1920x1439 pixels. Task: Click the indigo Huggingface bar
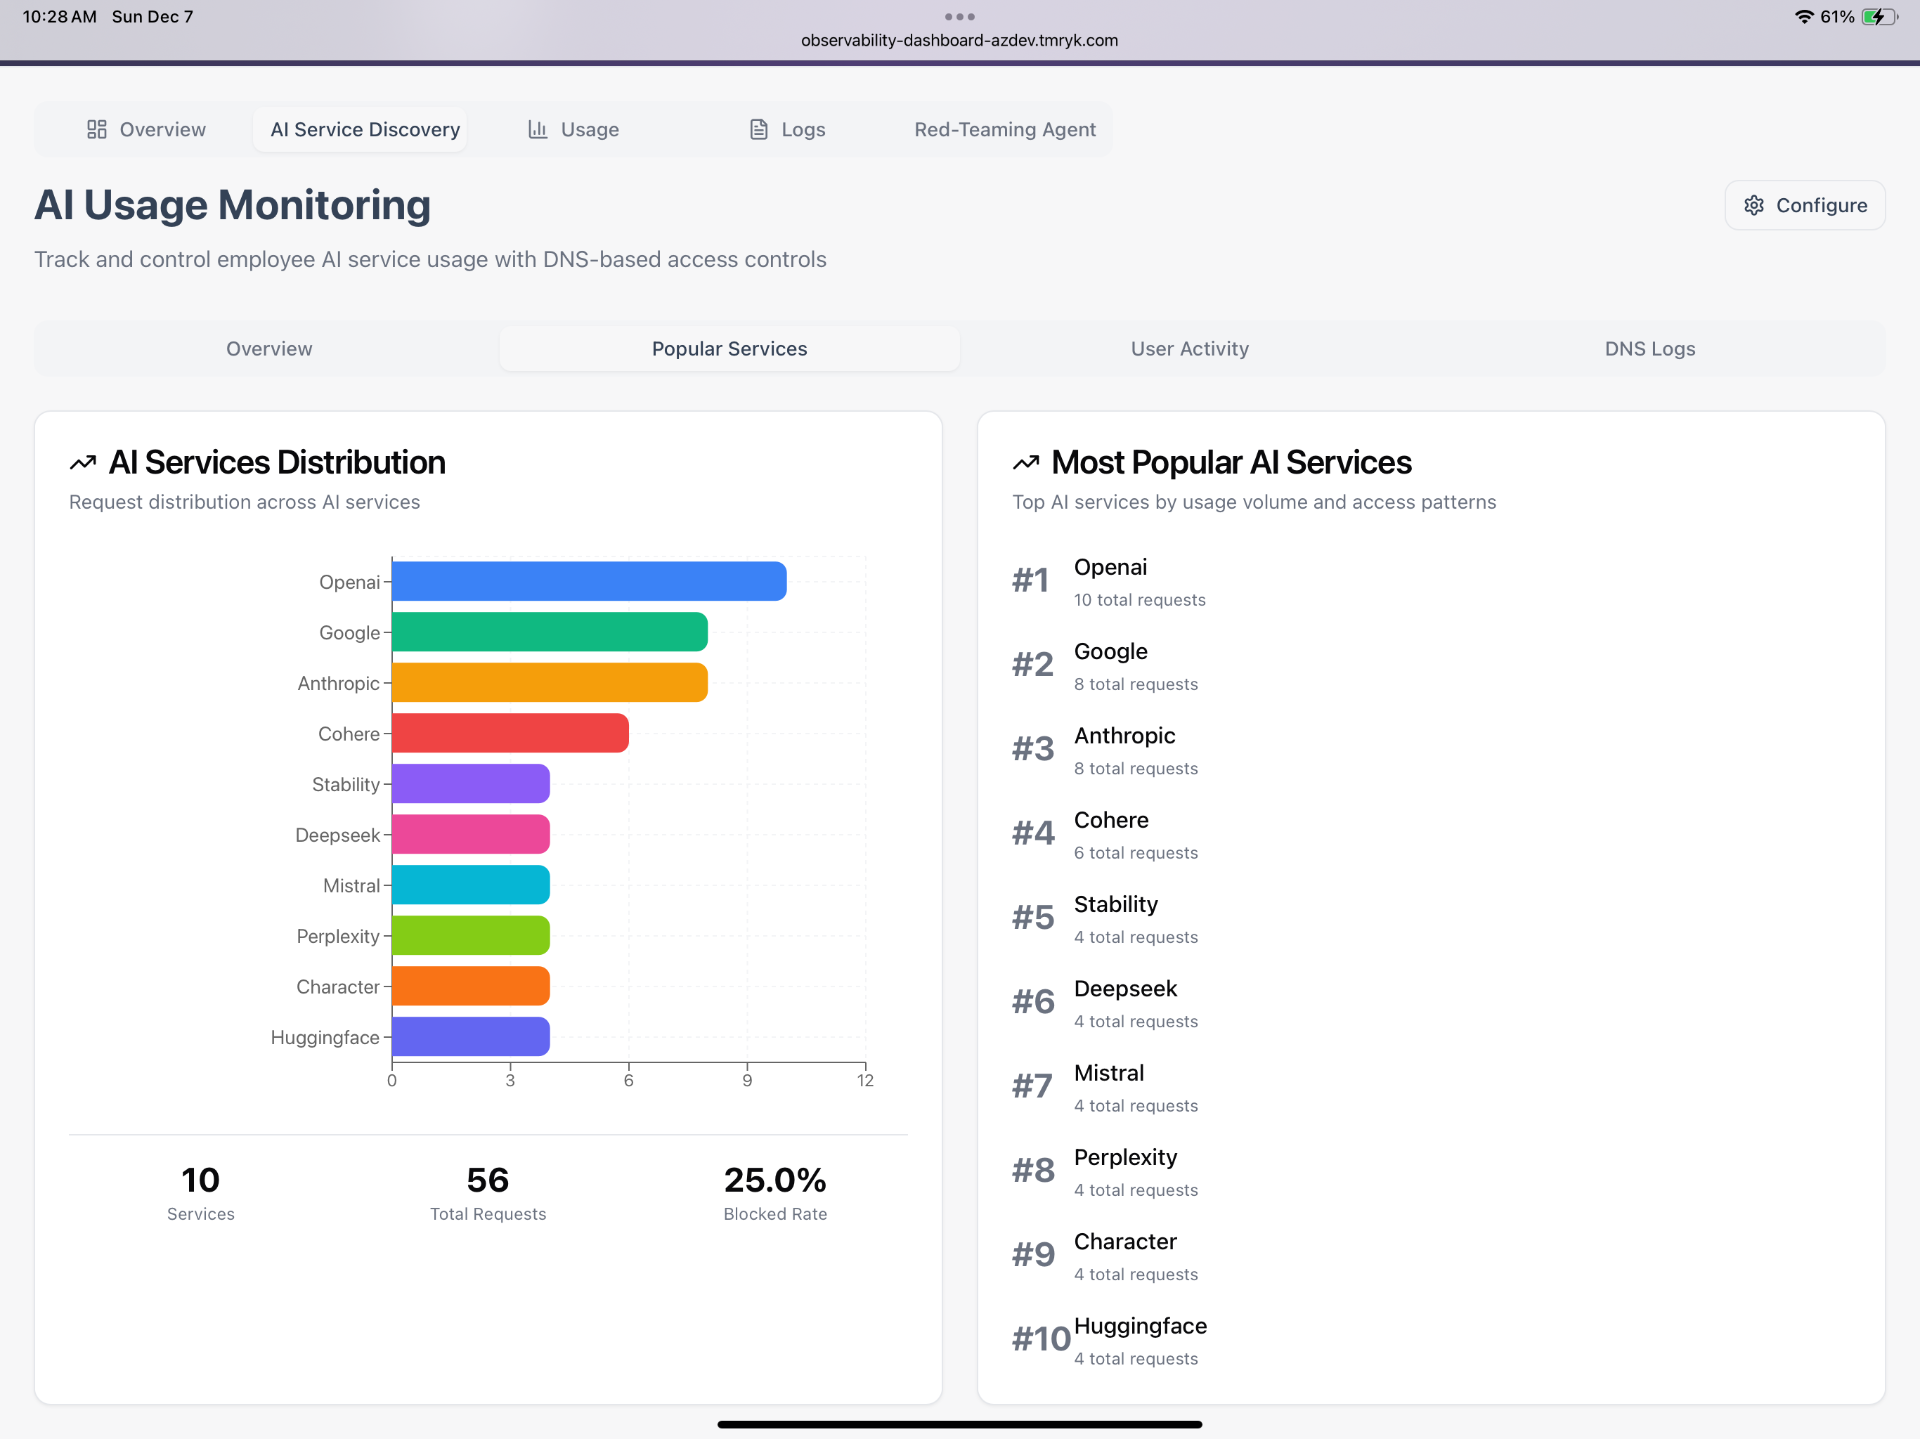[x=471, y=1037]
